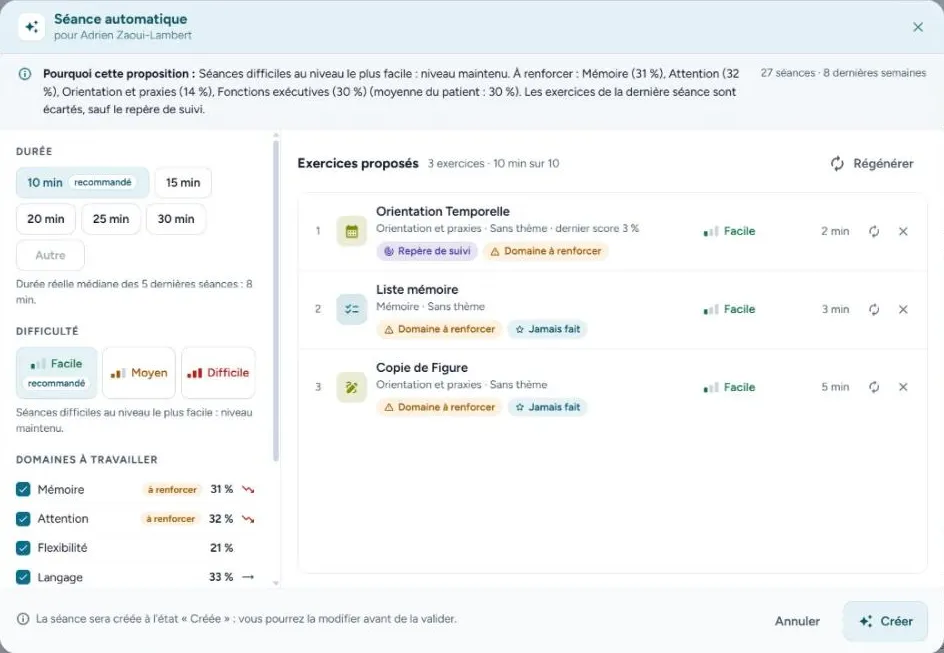Click Jamais fait tag under Copie de Figure
Image resolution: width=944 pixels, height=653 pixels.
click(547, 407)
